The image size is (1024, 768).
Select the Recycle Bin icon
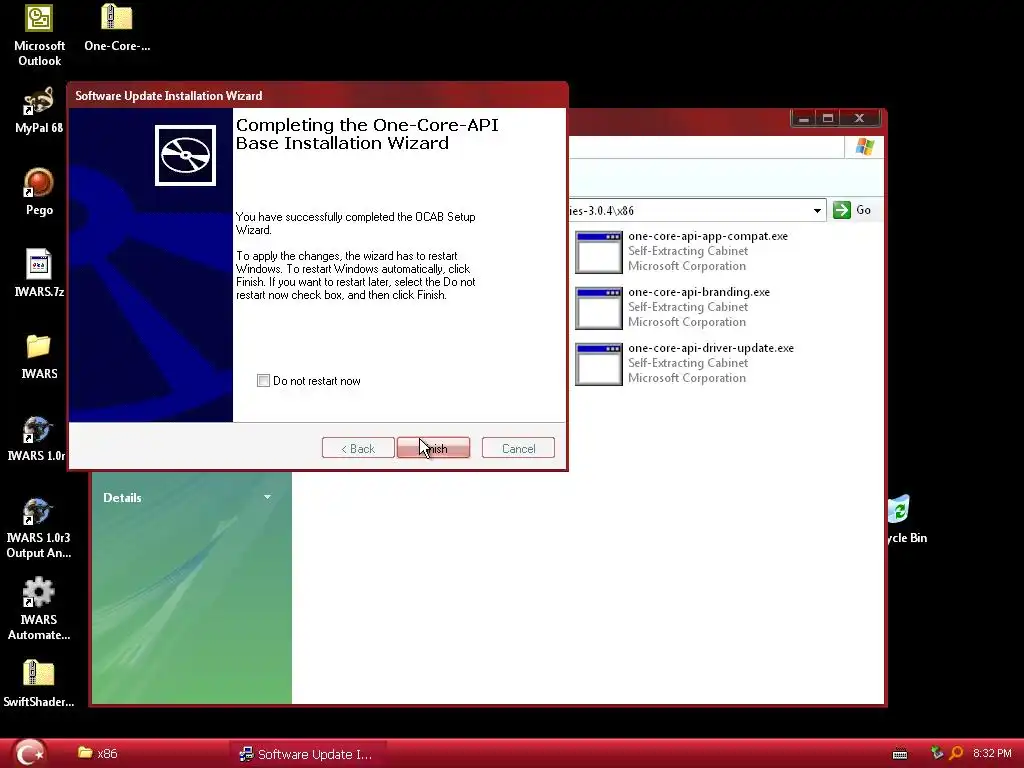(x=899, y=509)
